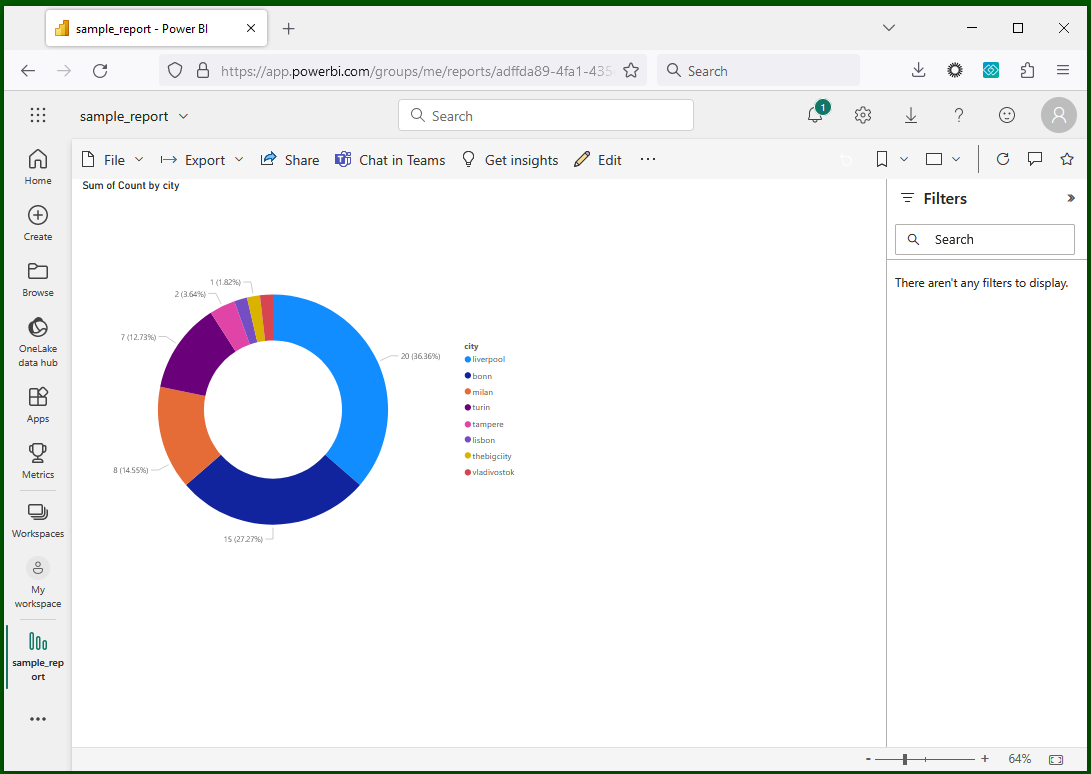The image size is (1091, 774).
Task: Click the Filters pane search field
Action: pos(985,239)
